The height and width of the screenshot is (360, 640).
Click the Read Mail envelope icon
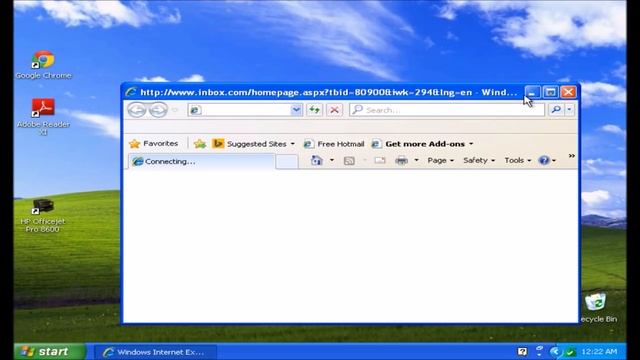pos(380,160)
